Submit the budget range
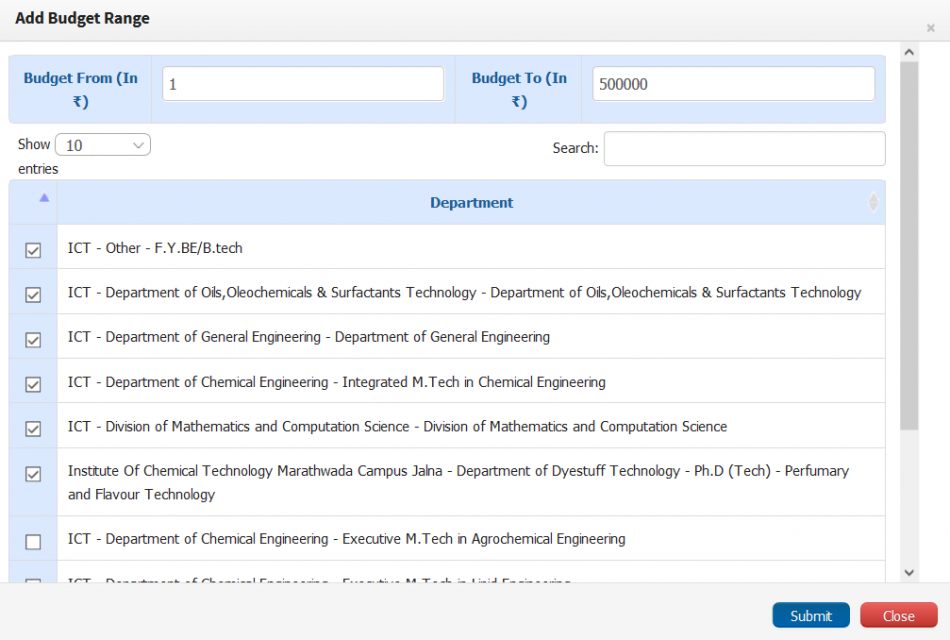This screenshot has height=640, width=950. pyautogui.click(x=811, y=616)
